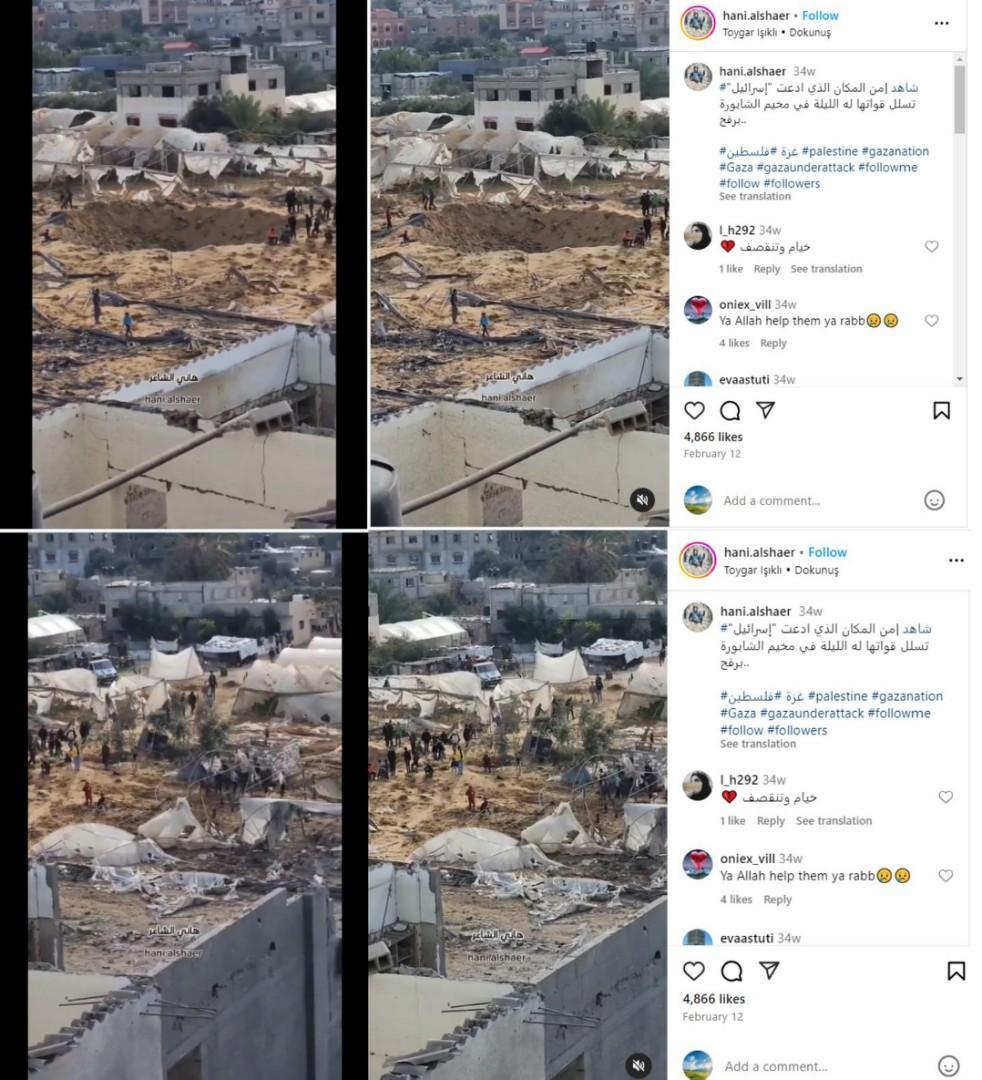The width and height of the screenshot is (982, 1080).
Task: Open three-dot options menu on top post
Action: pyautogui.click(x=941, y=23)
